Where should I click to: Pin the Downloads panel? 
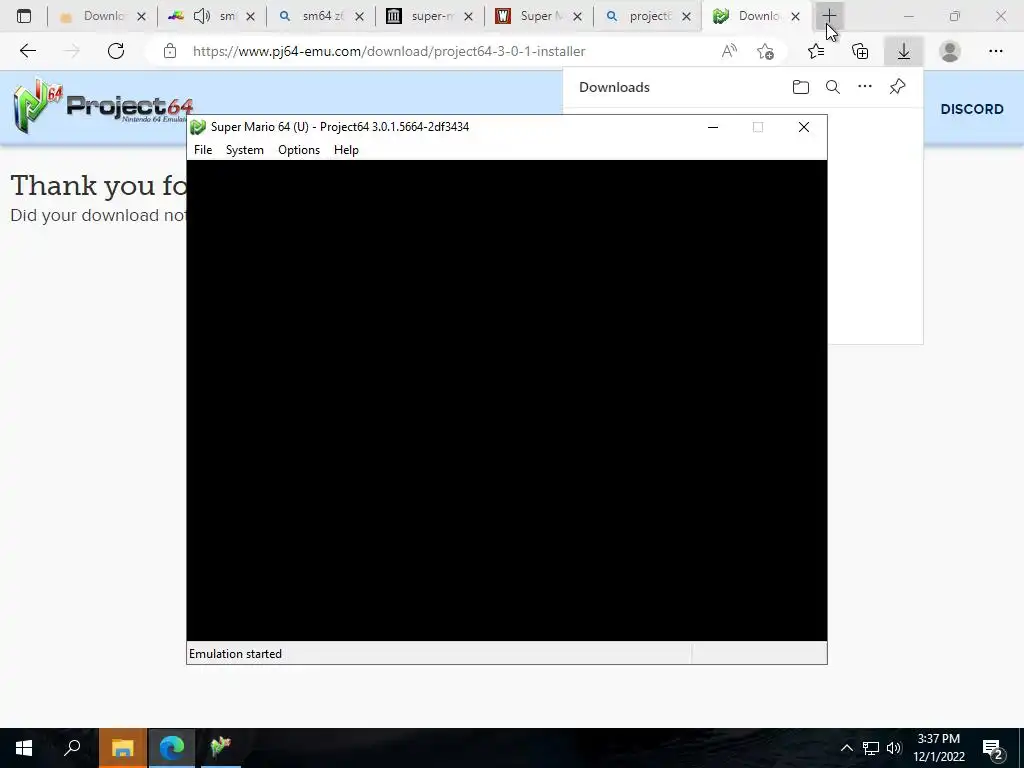(x=897, y=87)
